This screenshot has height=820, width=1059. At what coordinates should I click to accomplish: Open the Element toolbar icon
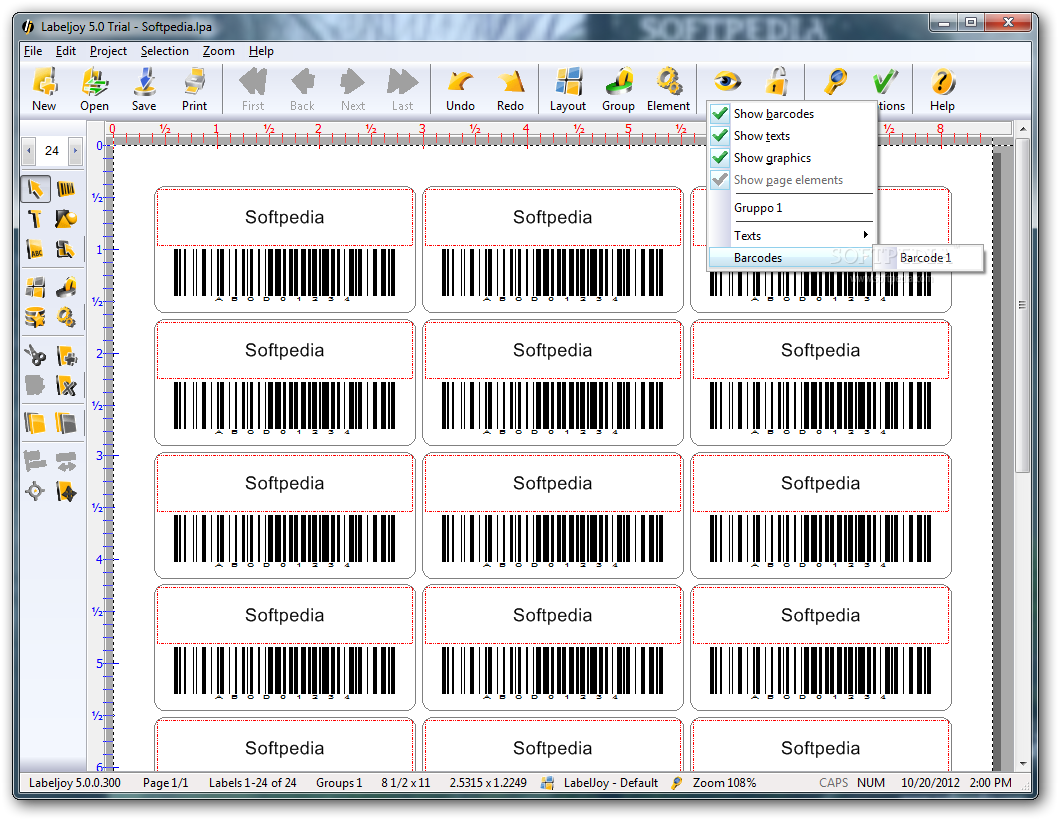668,89
